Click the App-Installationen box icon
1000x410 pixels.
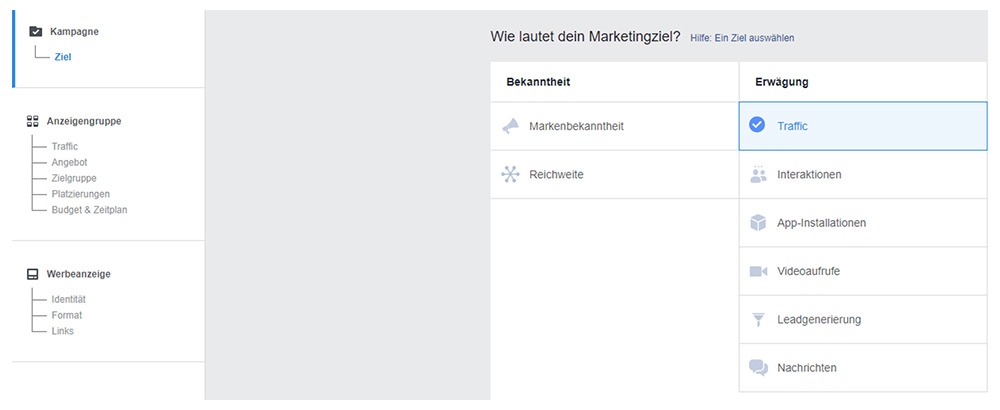758,223
